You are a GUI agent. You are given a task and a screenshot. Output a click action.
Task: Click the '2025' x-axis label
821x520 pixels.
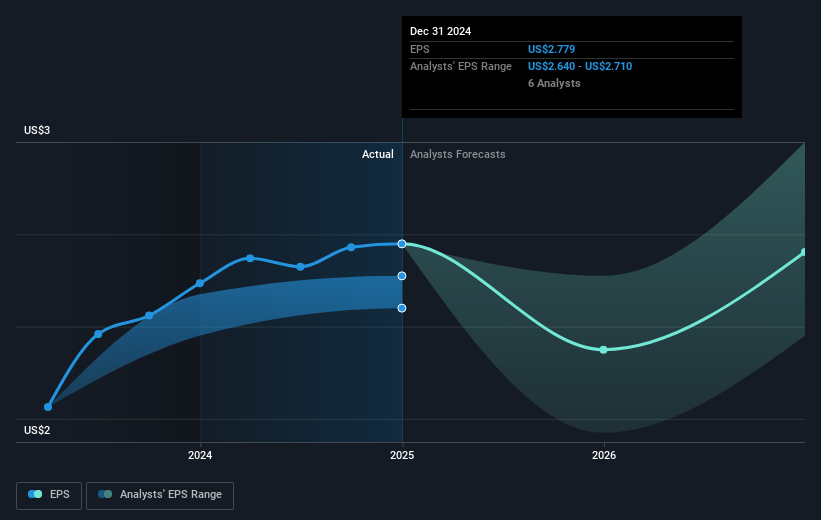point(402,456)
